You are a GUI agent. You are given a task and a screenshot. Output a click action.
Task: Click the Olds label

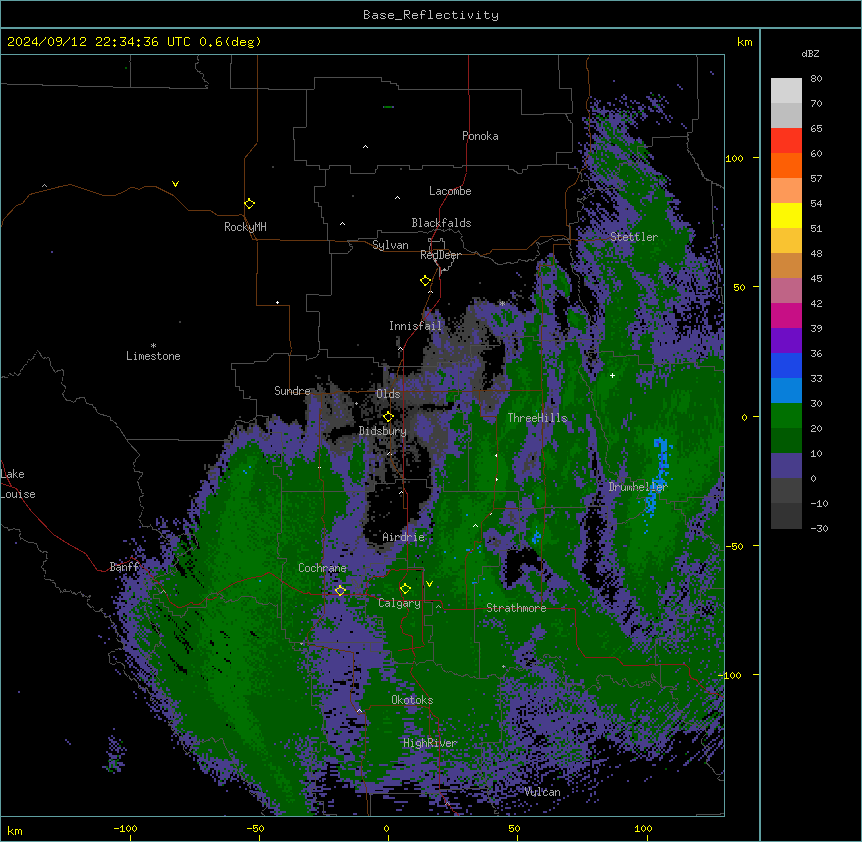(388, 394)
